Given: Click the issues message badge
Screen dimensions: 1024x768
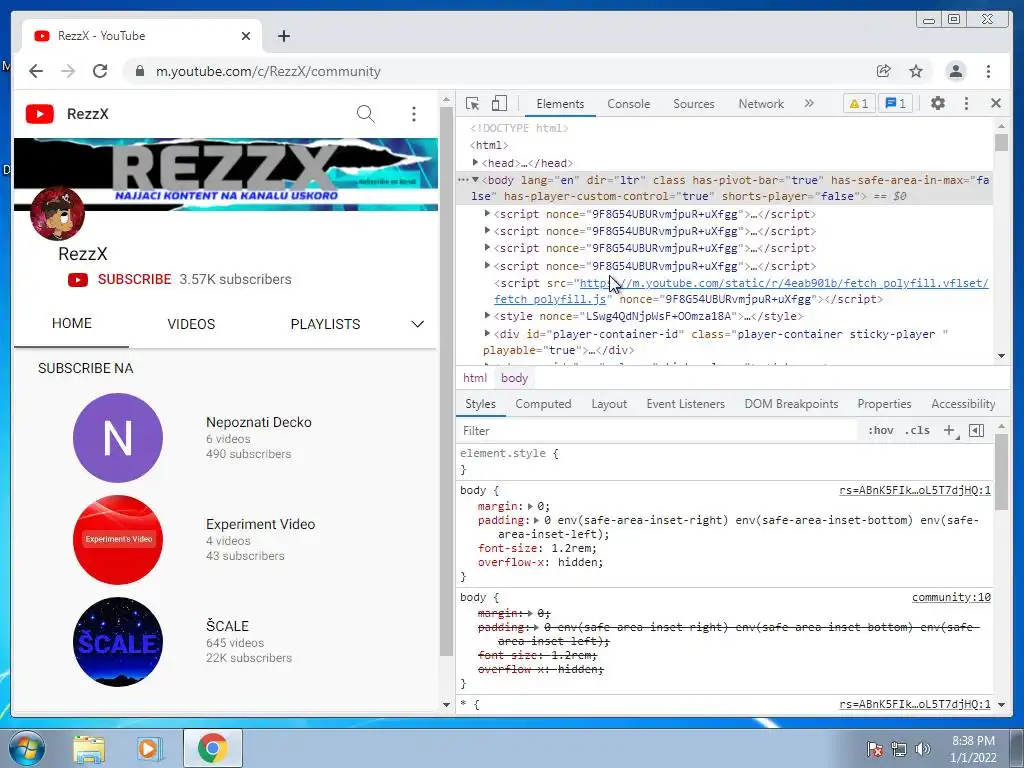Looking at the screenshot, I should [x=895, y=103].
